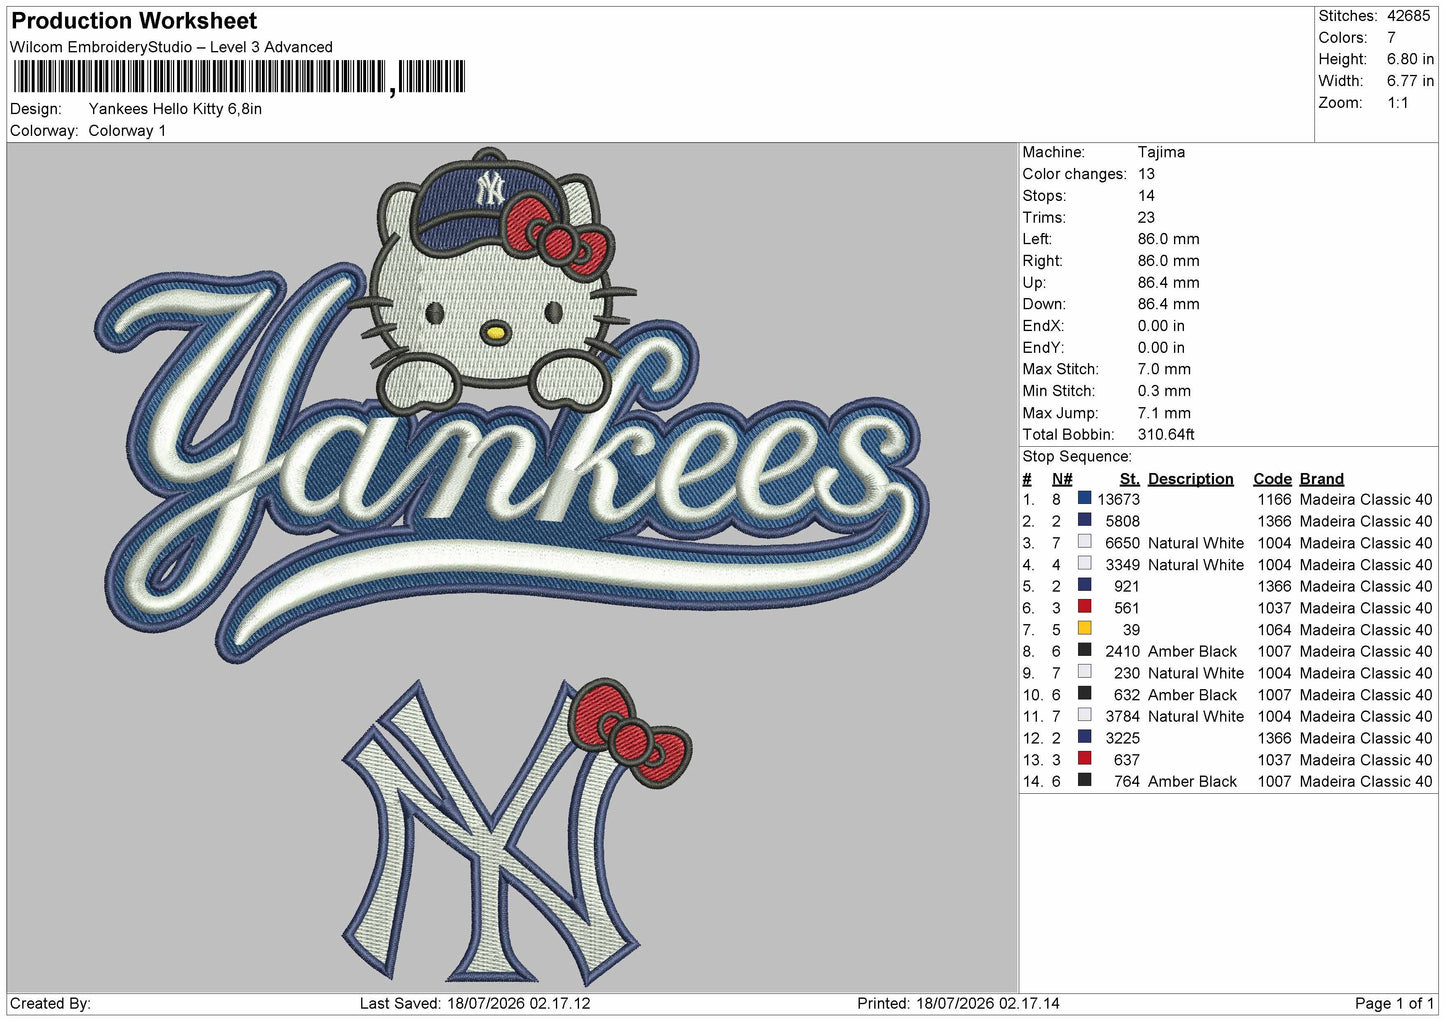Click the yellow swatch in stop row 7
This screenshot has width=1445, height=1021.
click(x=1084, y=628)
